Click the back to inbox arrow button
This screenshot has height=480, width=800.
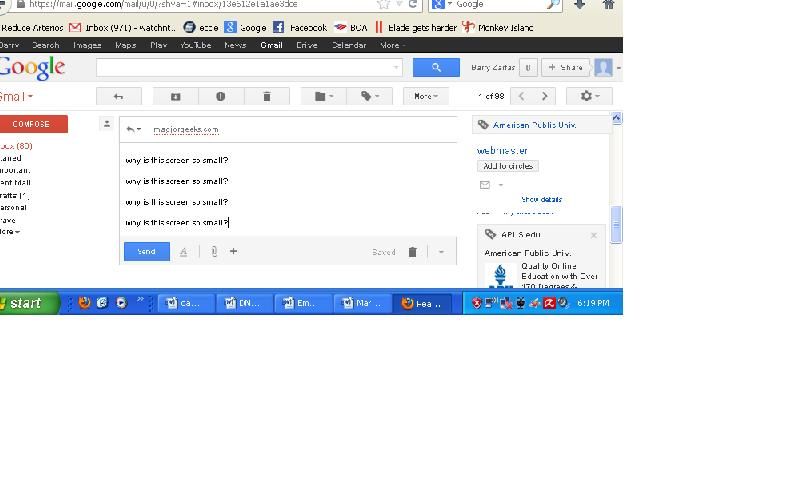[118, 96]
